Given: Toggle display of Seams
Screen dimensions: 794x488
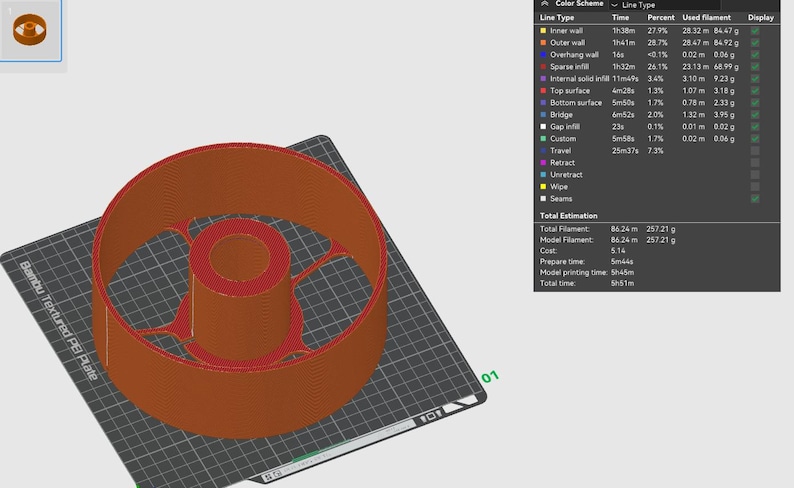Looking at the screenshot, I should pos(755,199).
